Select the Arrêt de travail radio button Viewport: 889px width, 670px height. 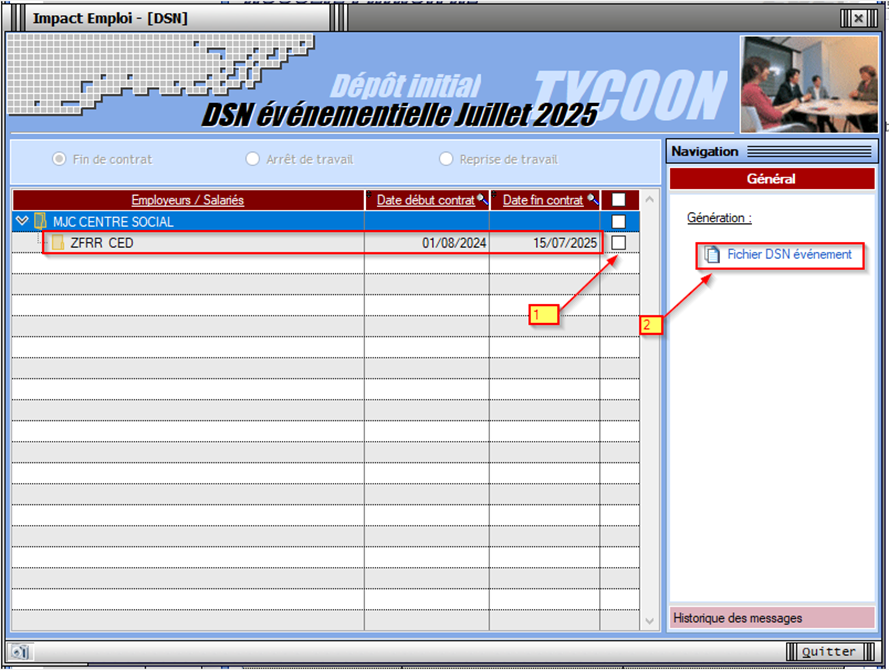[252, 159]
